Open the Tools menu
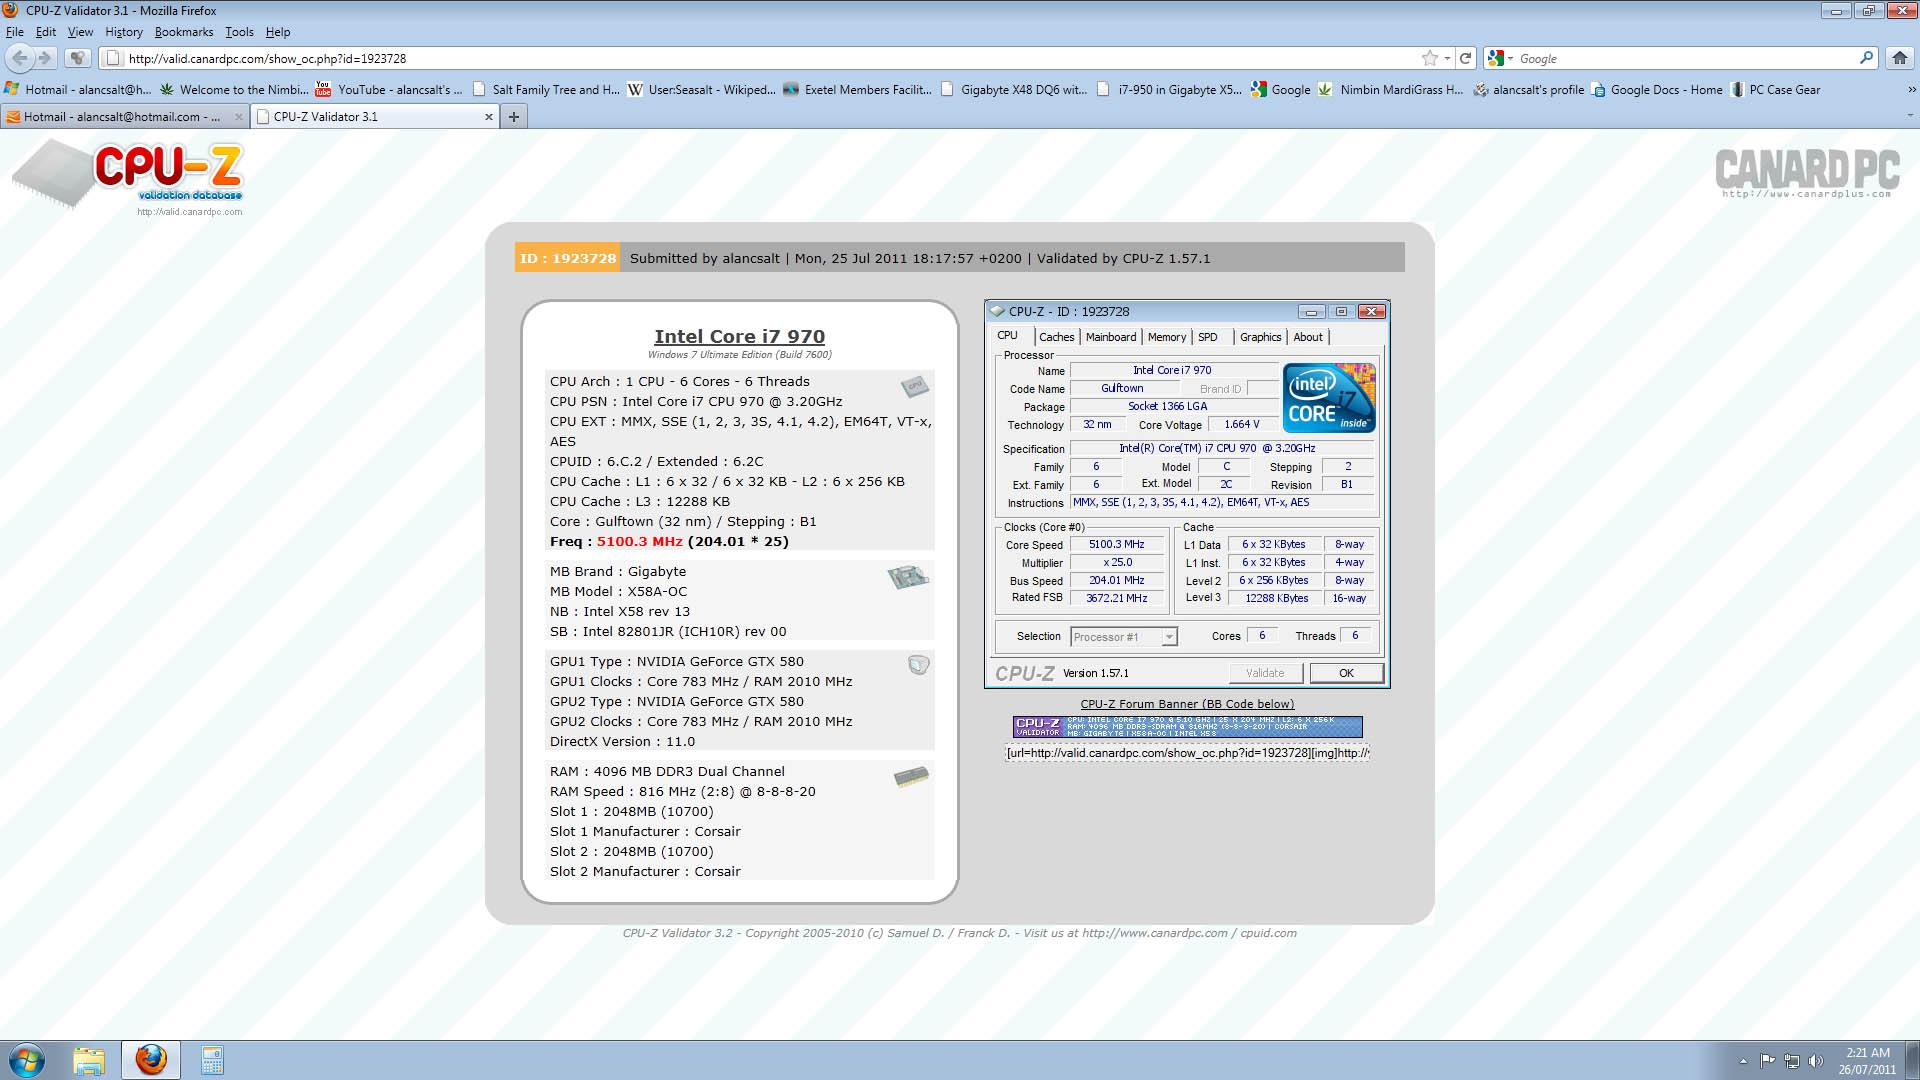The image size is (1920, 1080). pos(239,32)
